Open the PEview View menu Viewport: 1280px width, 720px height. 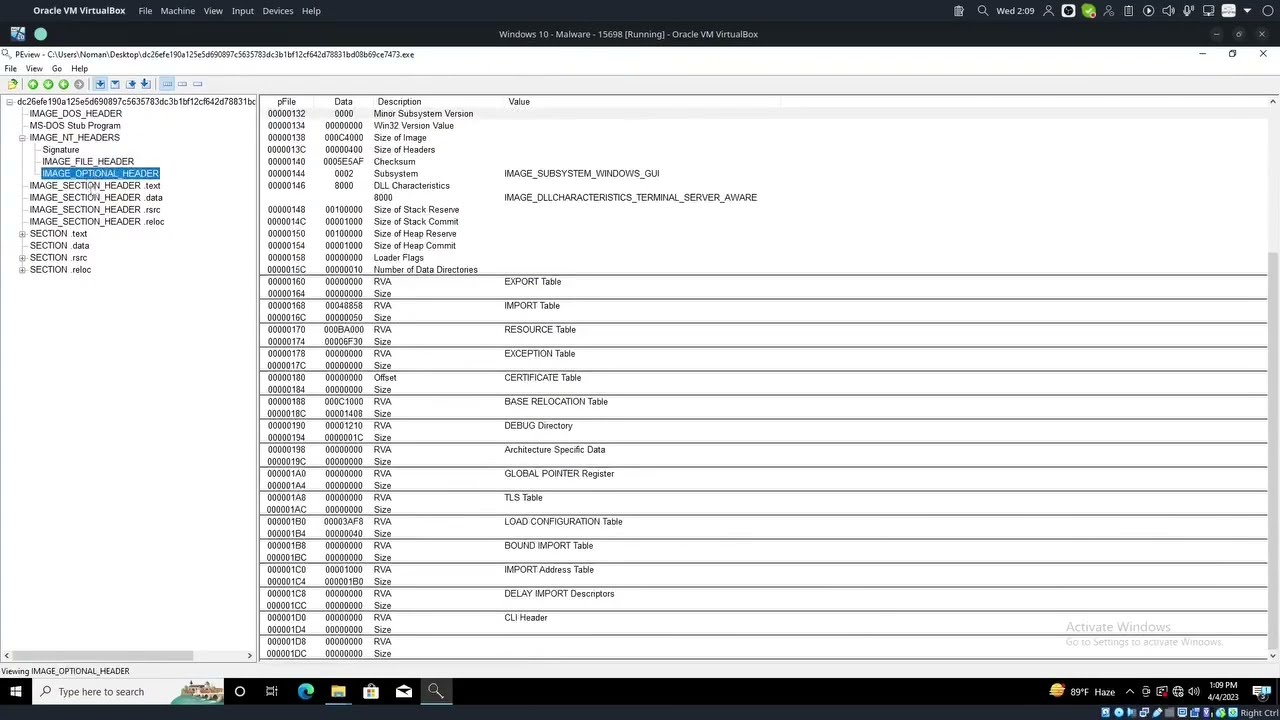coord(33,69)
